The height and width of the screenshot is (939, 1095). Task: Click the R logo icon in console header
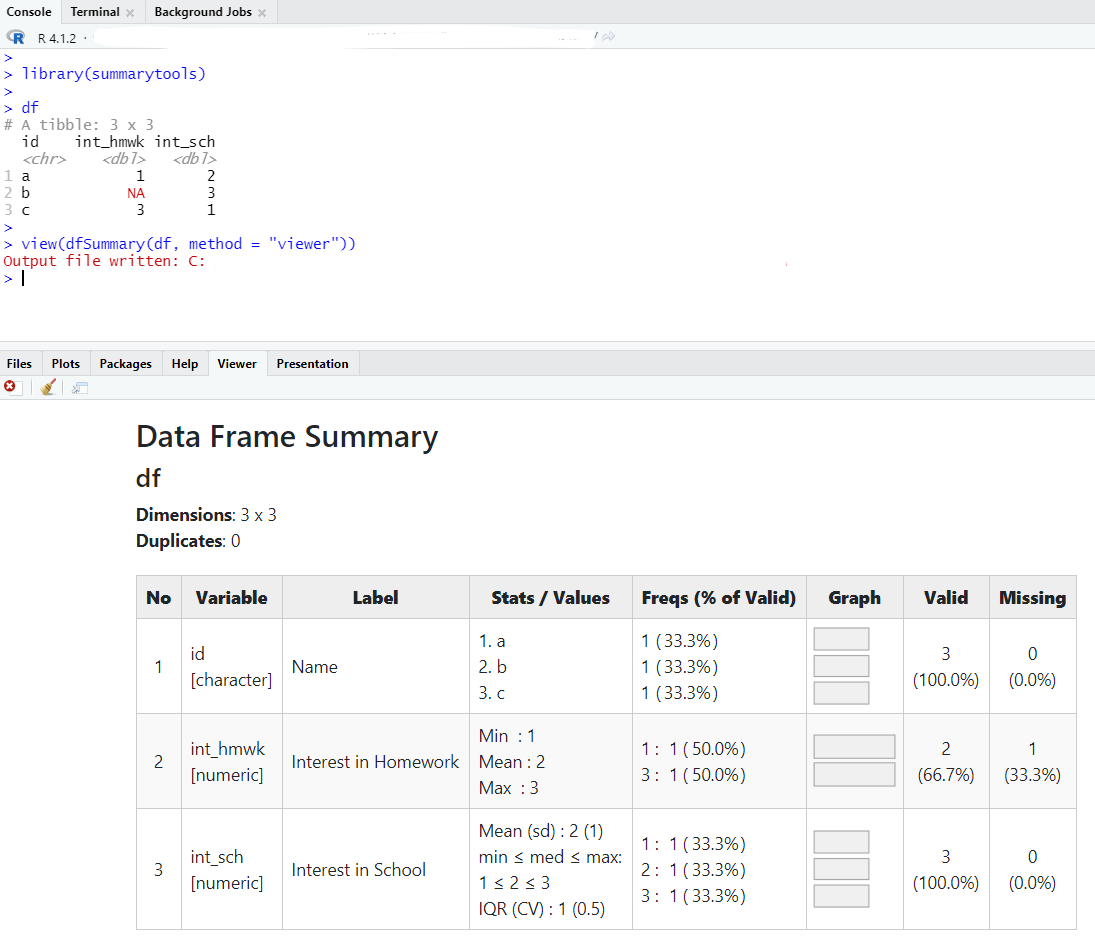coord(15,38)
